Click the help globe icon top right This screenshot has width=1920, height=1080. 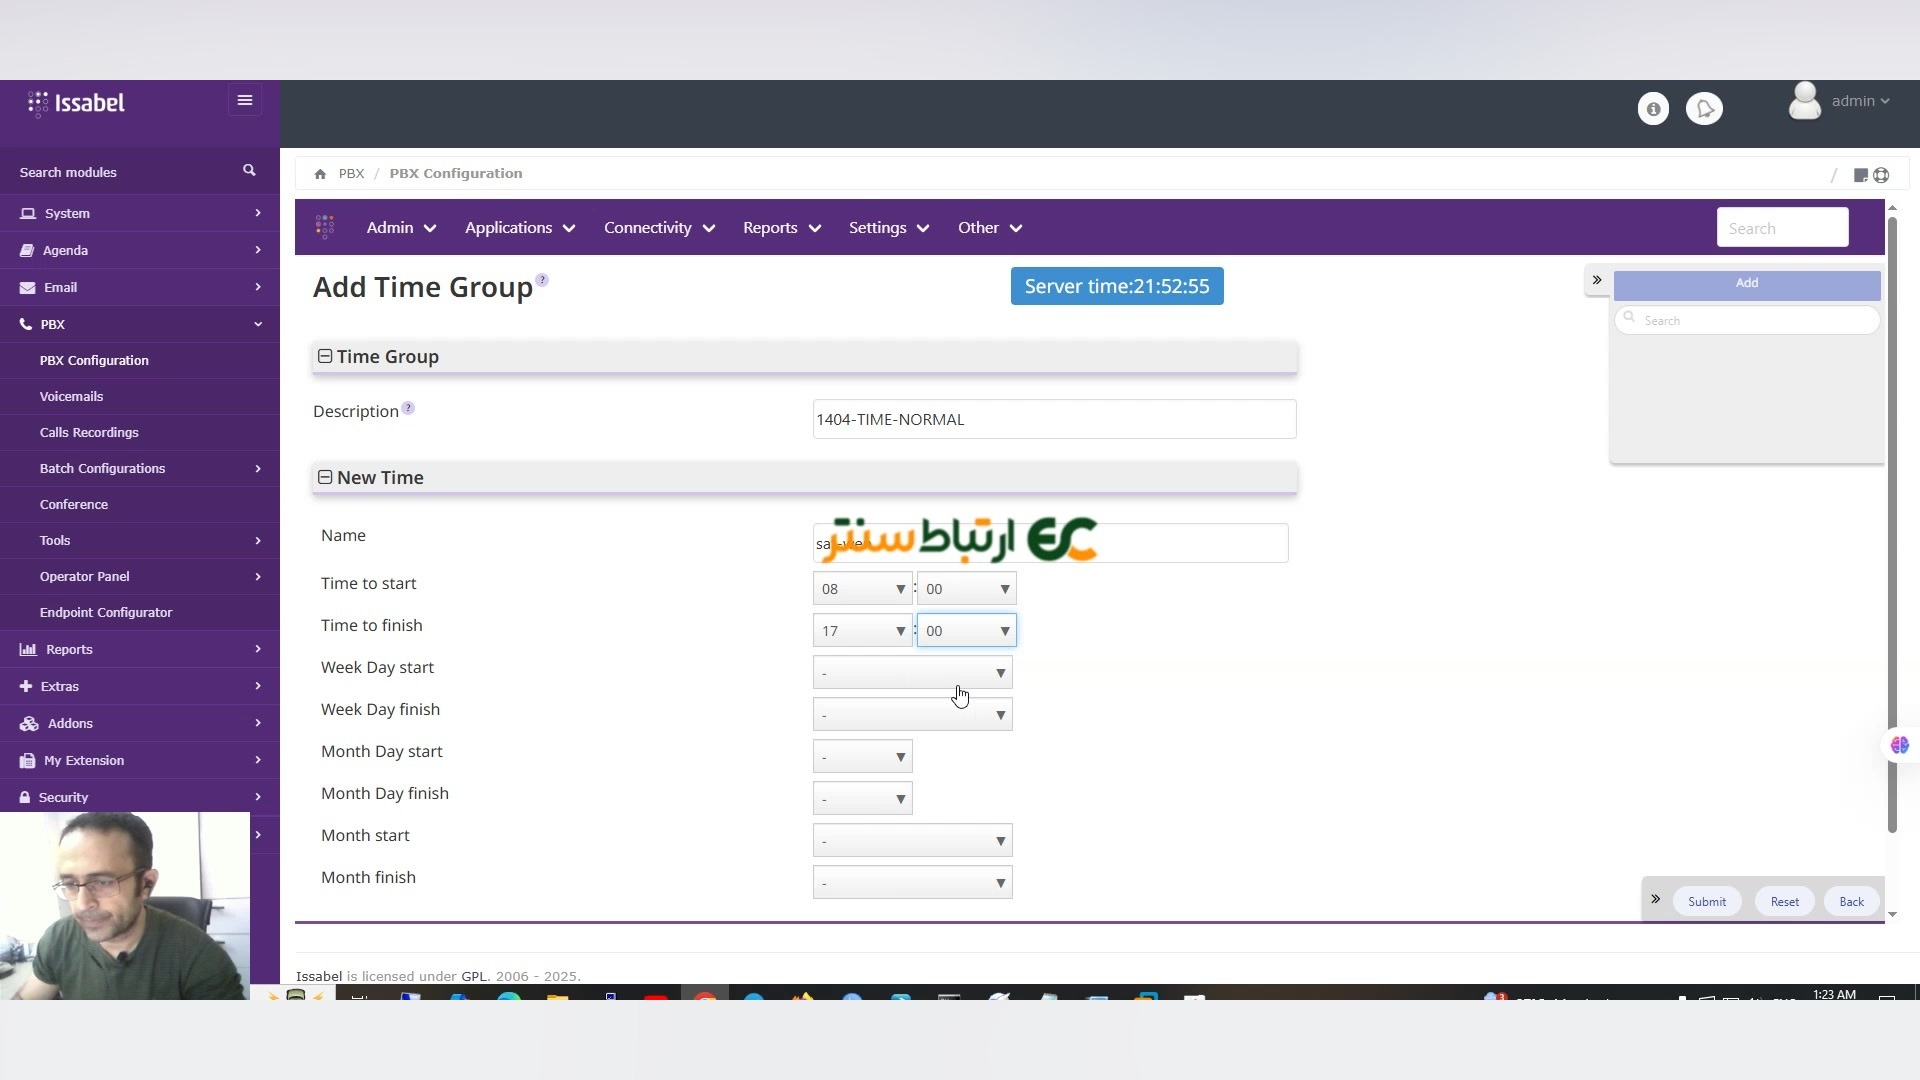[x=1881, y=175]
